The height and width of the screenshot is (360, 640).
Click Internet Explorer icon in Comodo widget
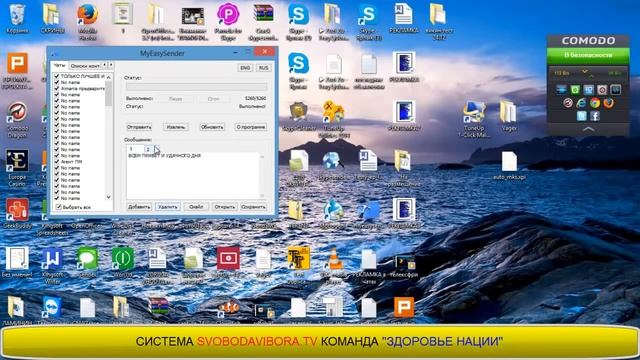[x=581, y=103]
